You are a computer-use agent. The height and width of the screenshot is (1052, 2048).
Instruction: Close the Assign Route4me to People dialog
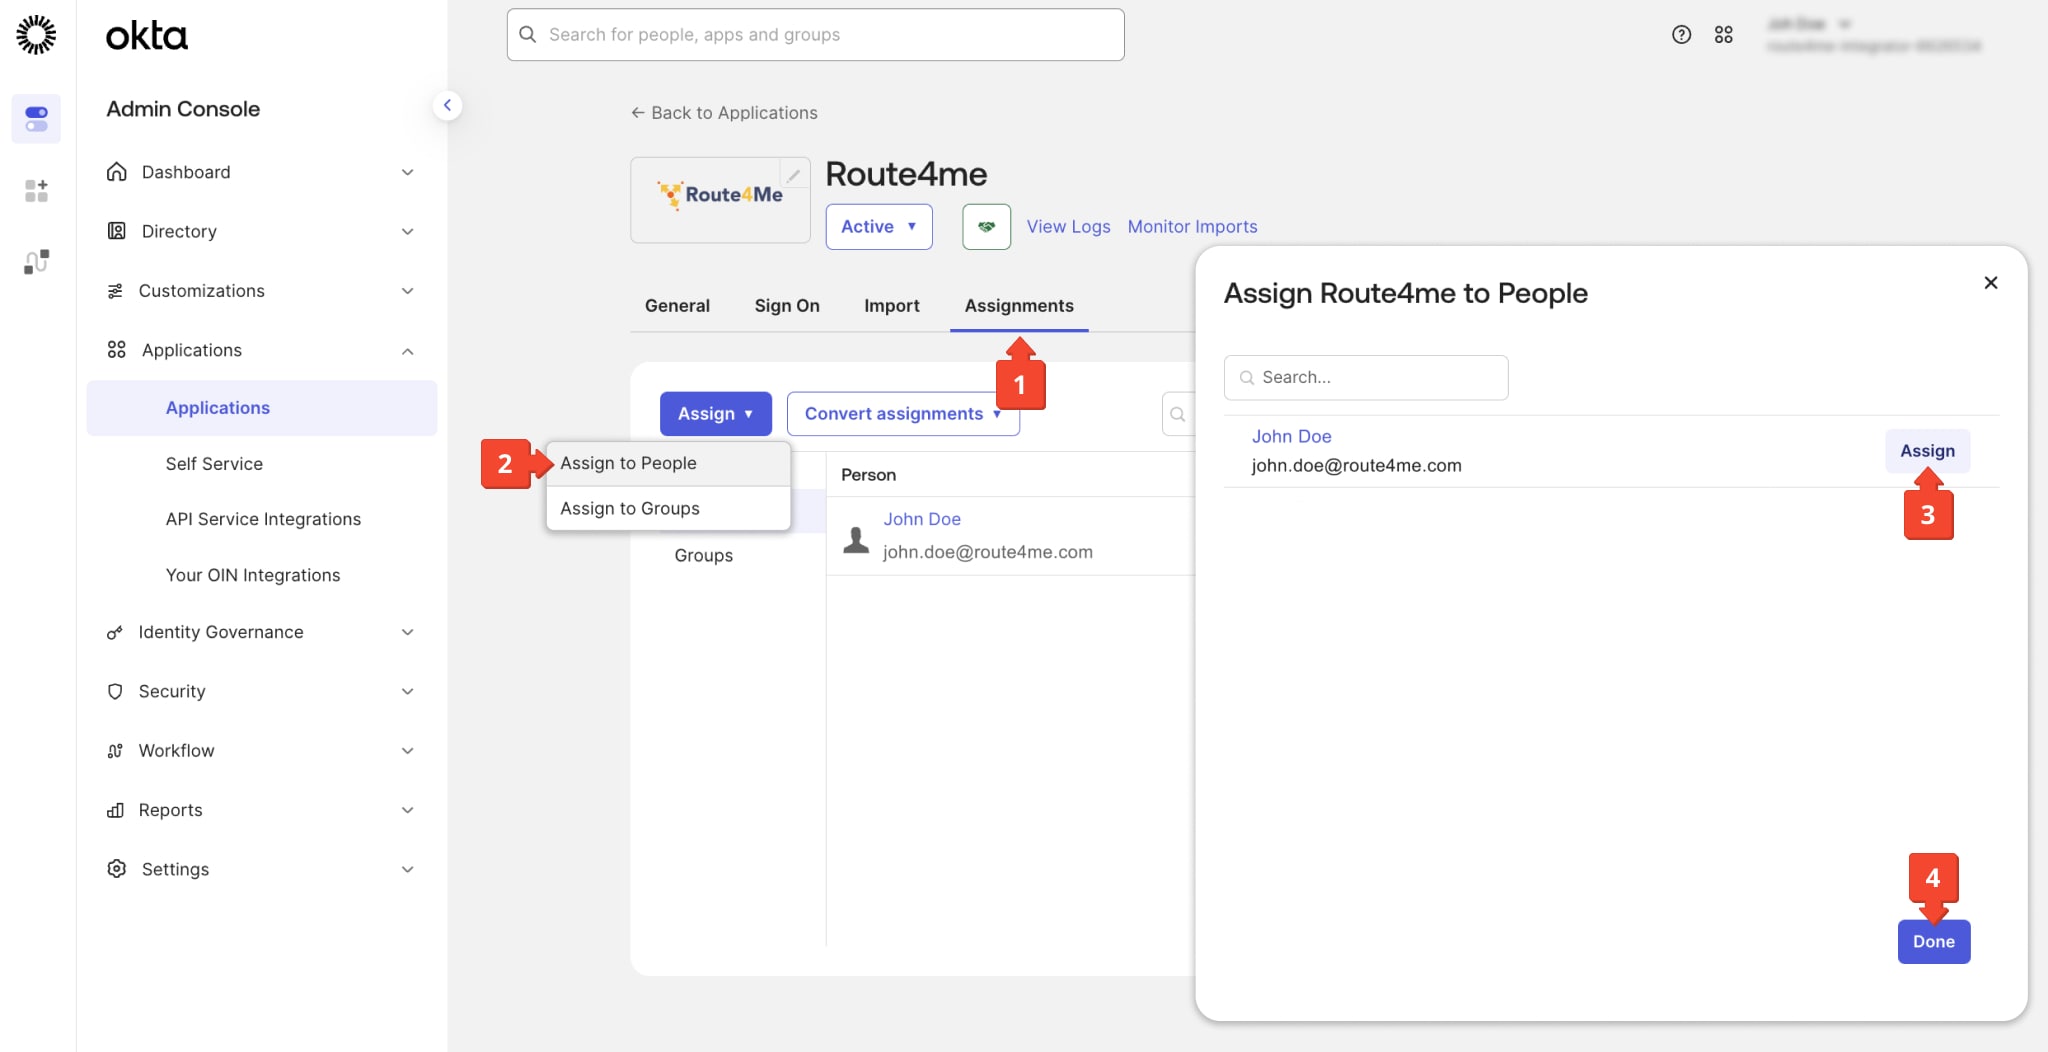1990,283
